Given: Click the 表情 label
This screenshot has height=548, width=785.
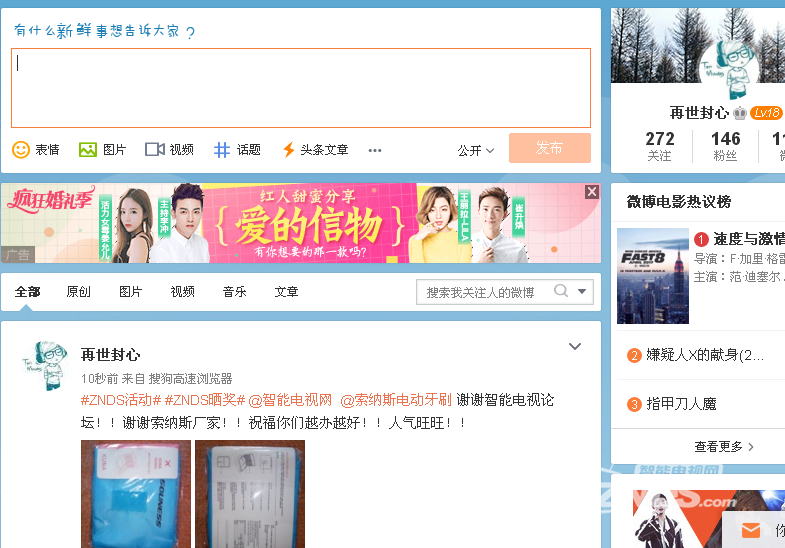Looking at the screenshot, I should pos(47,149).
